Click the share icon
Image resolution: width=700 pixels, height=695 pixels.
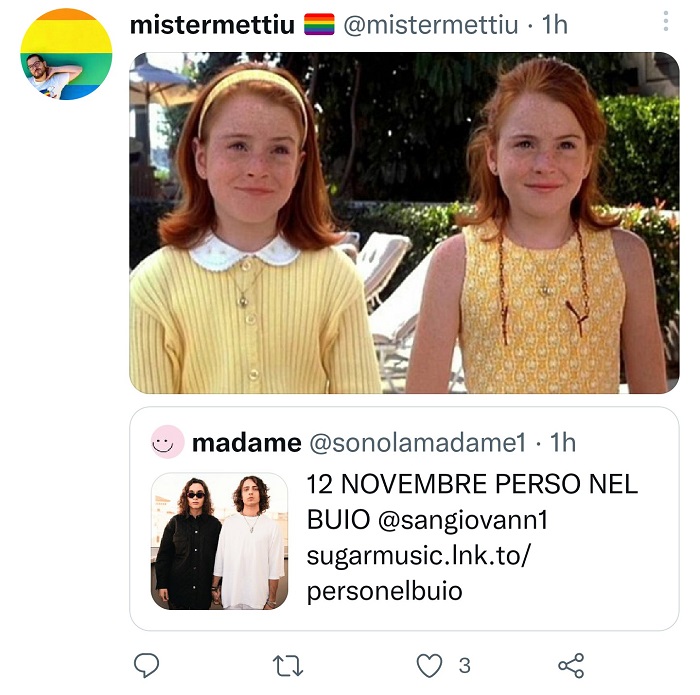[x=571, y=665]
